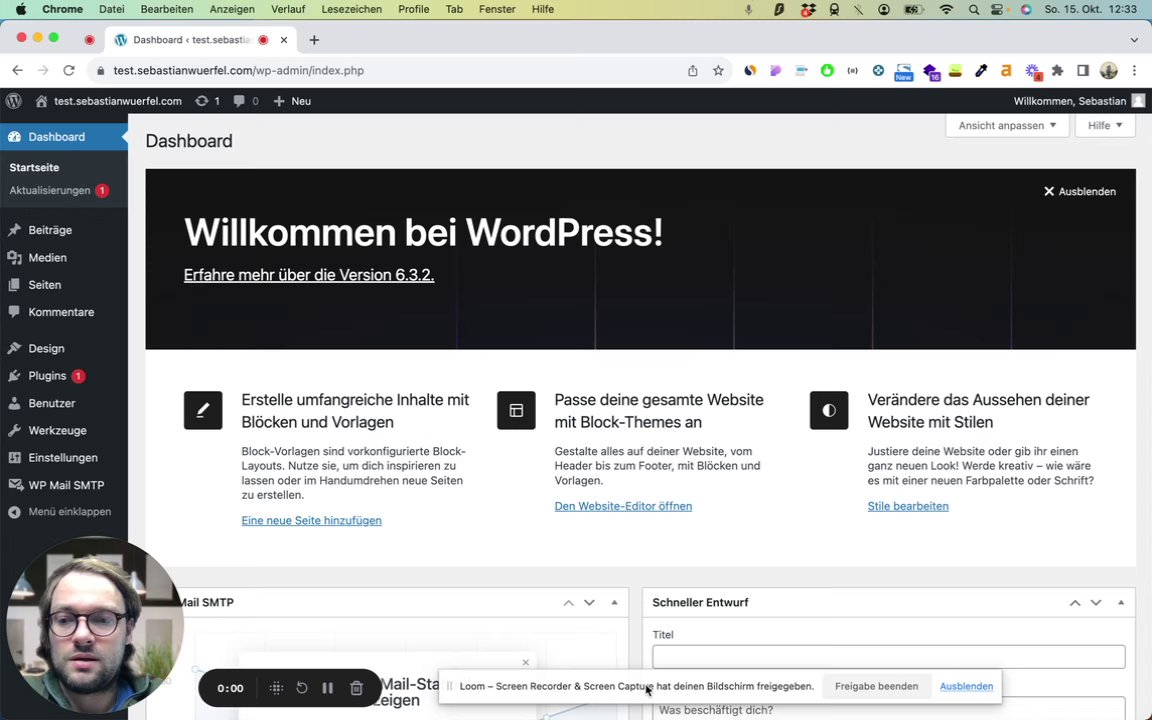Move Schneller Entwurf widget up
The image size is (1152, 720).
click(1075, 602)
